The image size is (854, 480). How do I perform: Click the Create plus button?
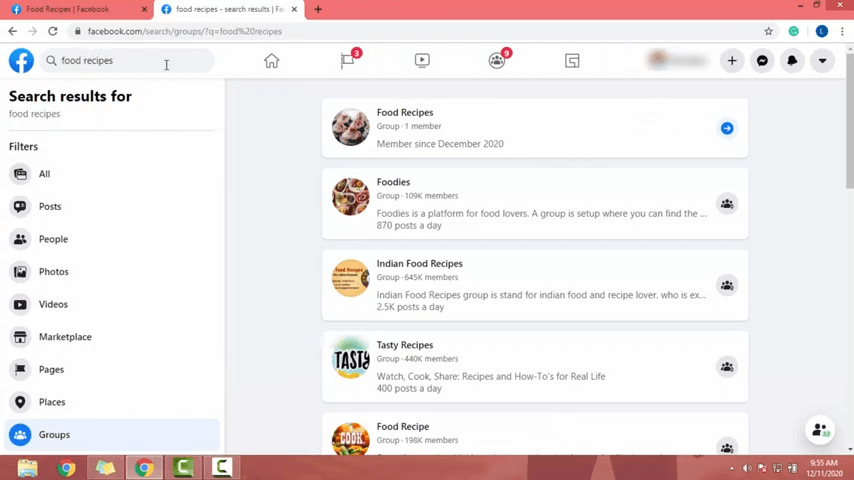click(x=732, y=60)
